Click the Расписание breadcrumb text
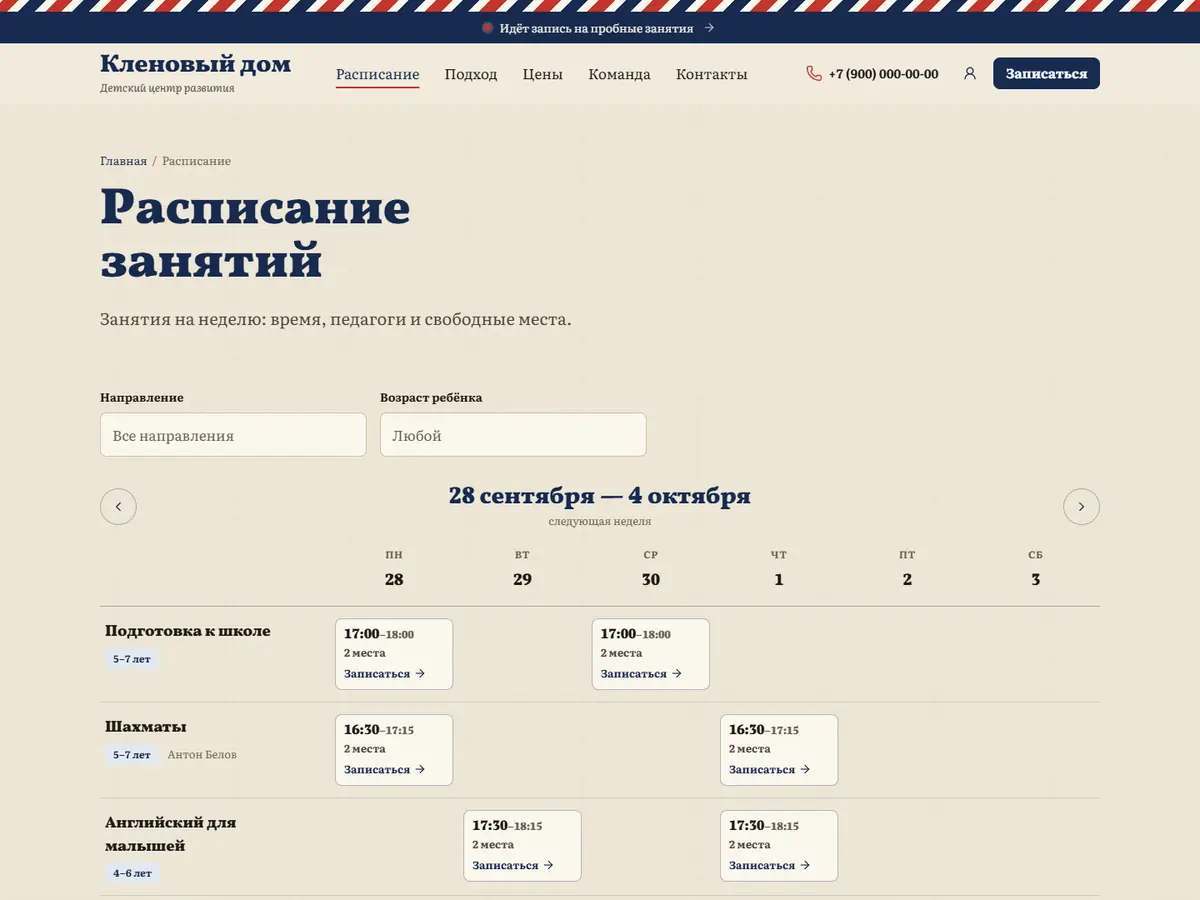This screenshot has height=900, width=1200. (197, 161)
